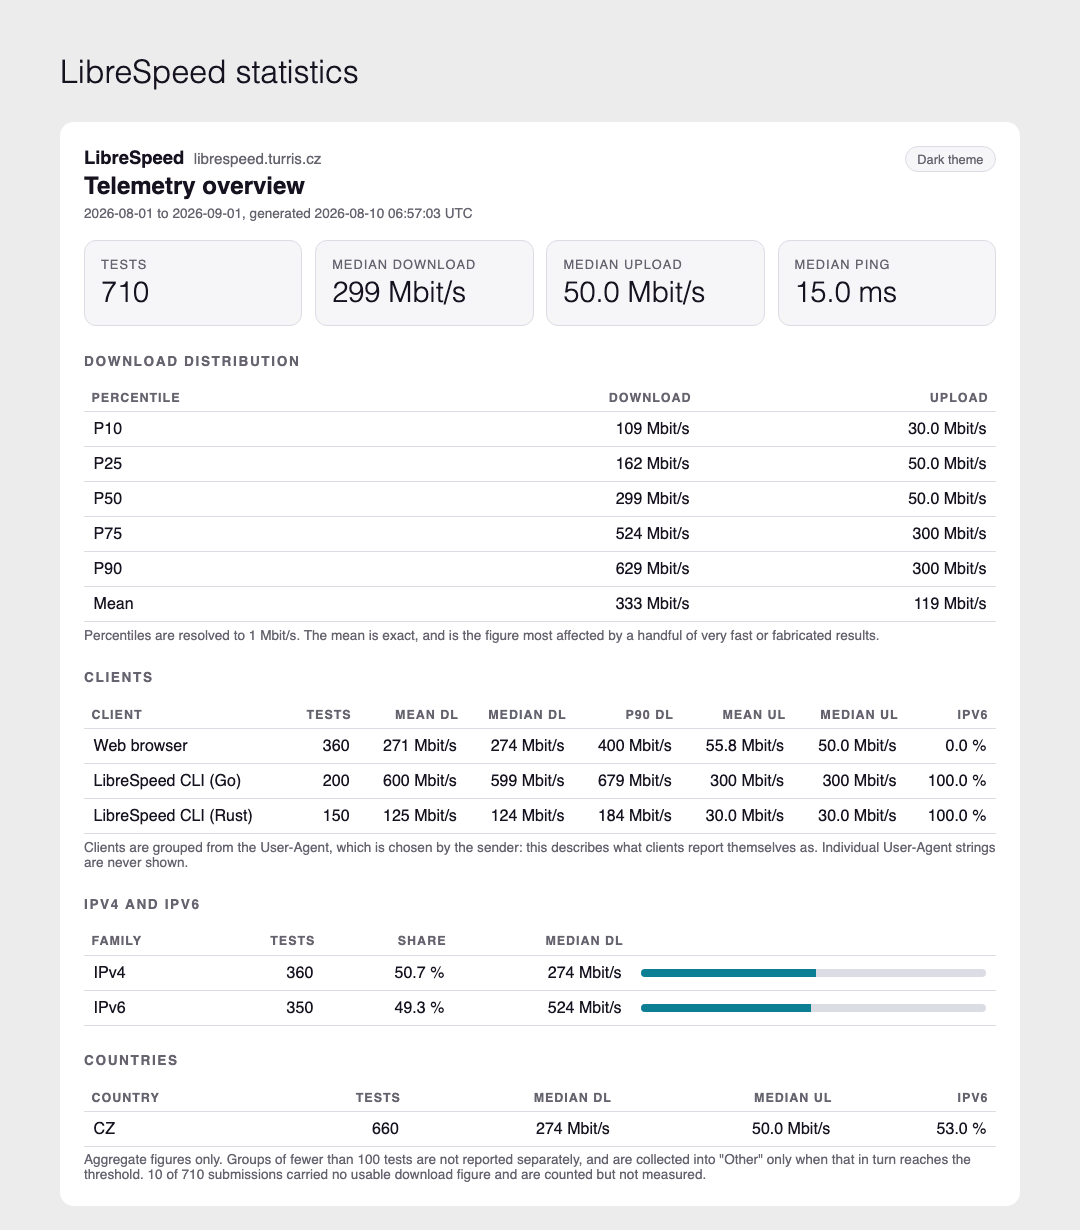The height and width of the screenshot is (1230, 1080).
Task: Click the 629 Mbit/s P90 download value
Action: tap(652, 569)
